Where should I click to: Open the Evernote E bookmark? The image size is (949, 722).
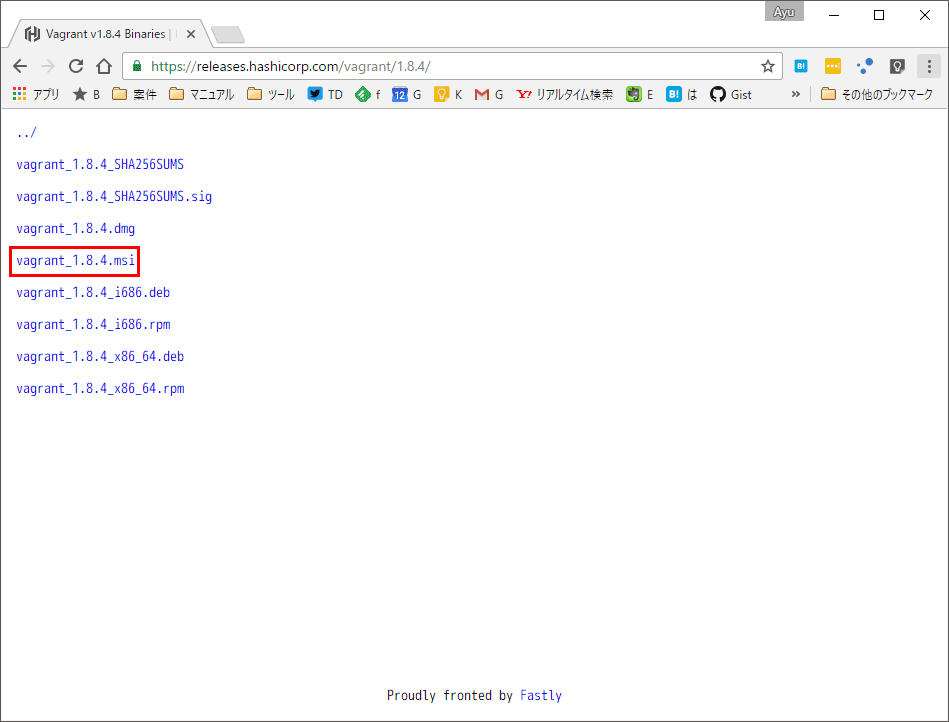click(x=640, y=94)
